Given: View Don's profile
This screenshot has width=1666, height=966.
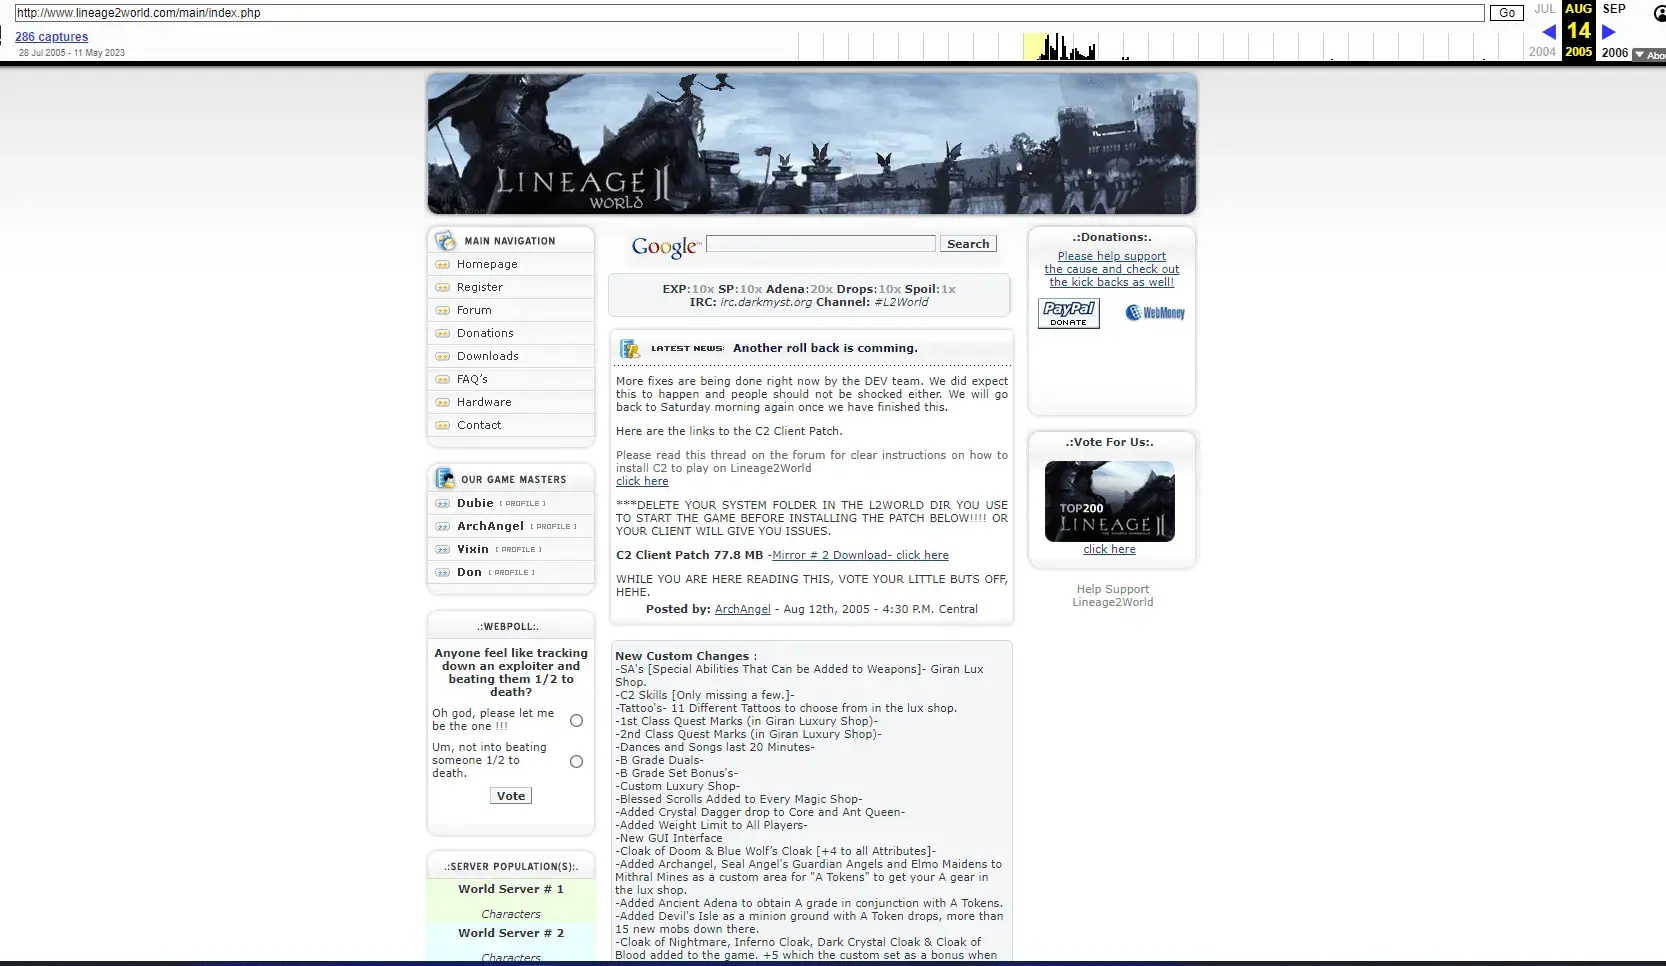Looking at the screenshot, I should click(x=511, y=573).
